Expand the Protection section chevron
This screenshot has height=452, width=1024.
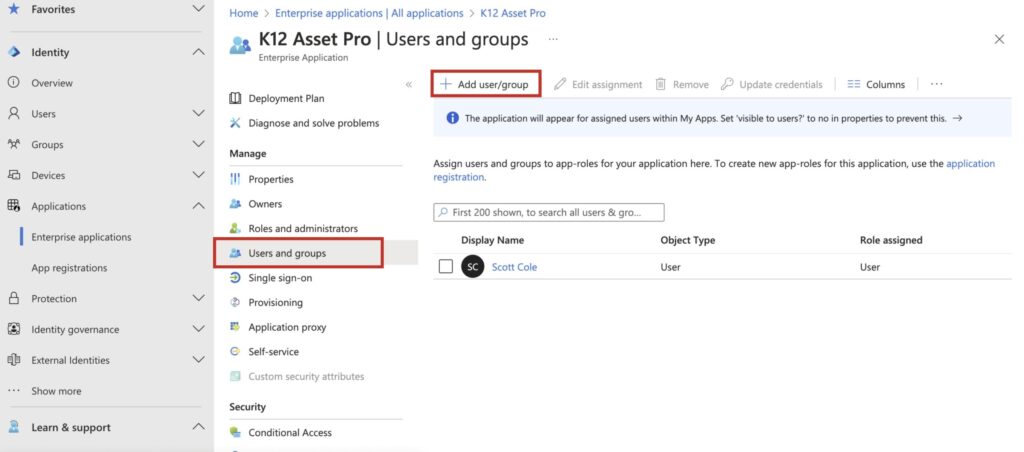coord(197,298)
